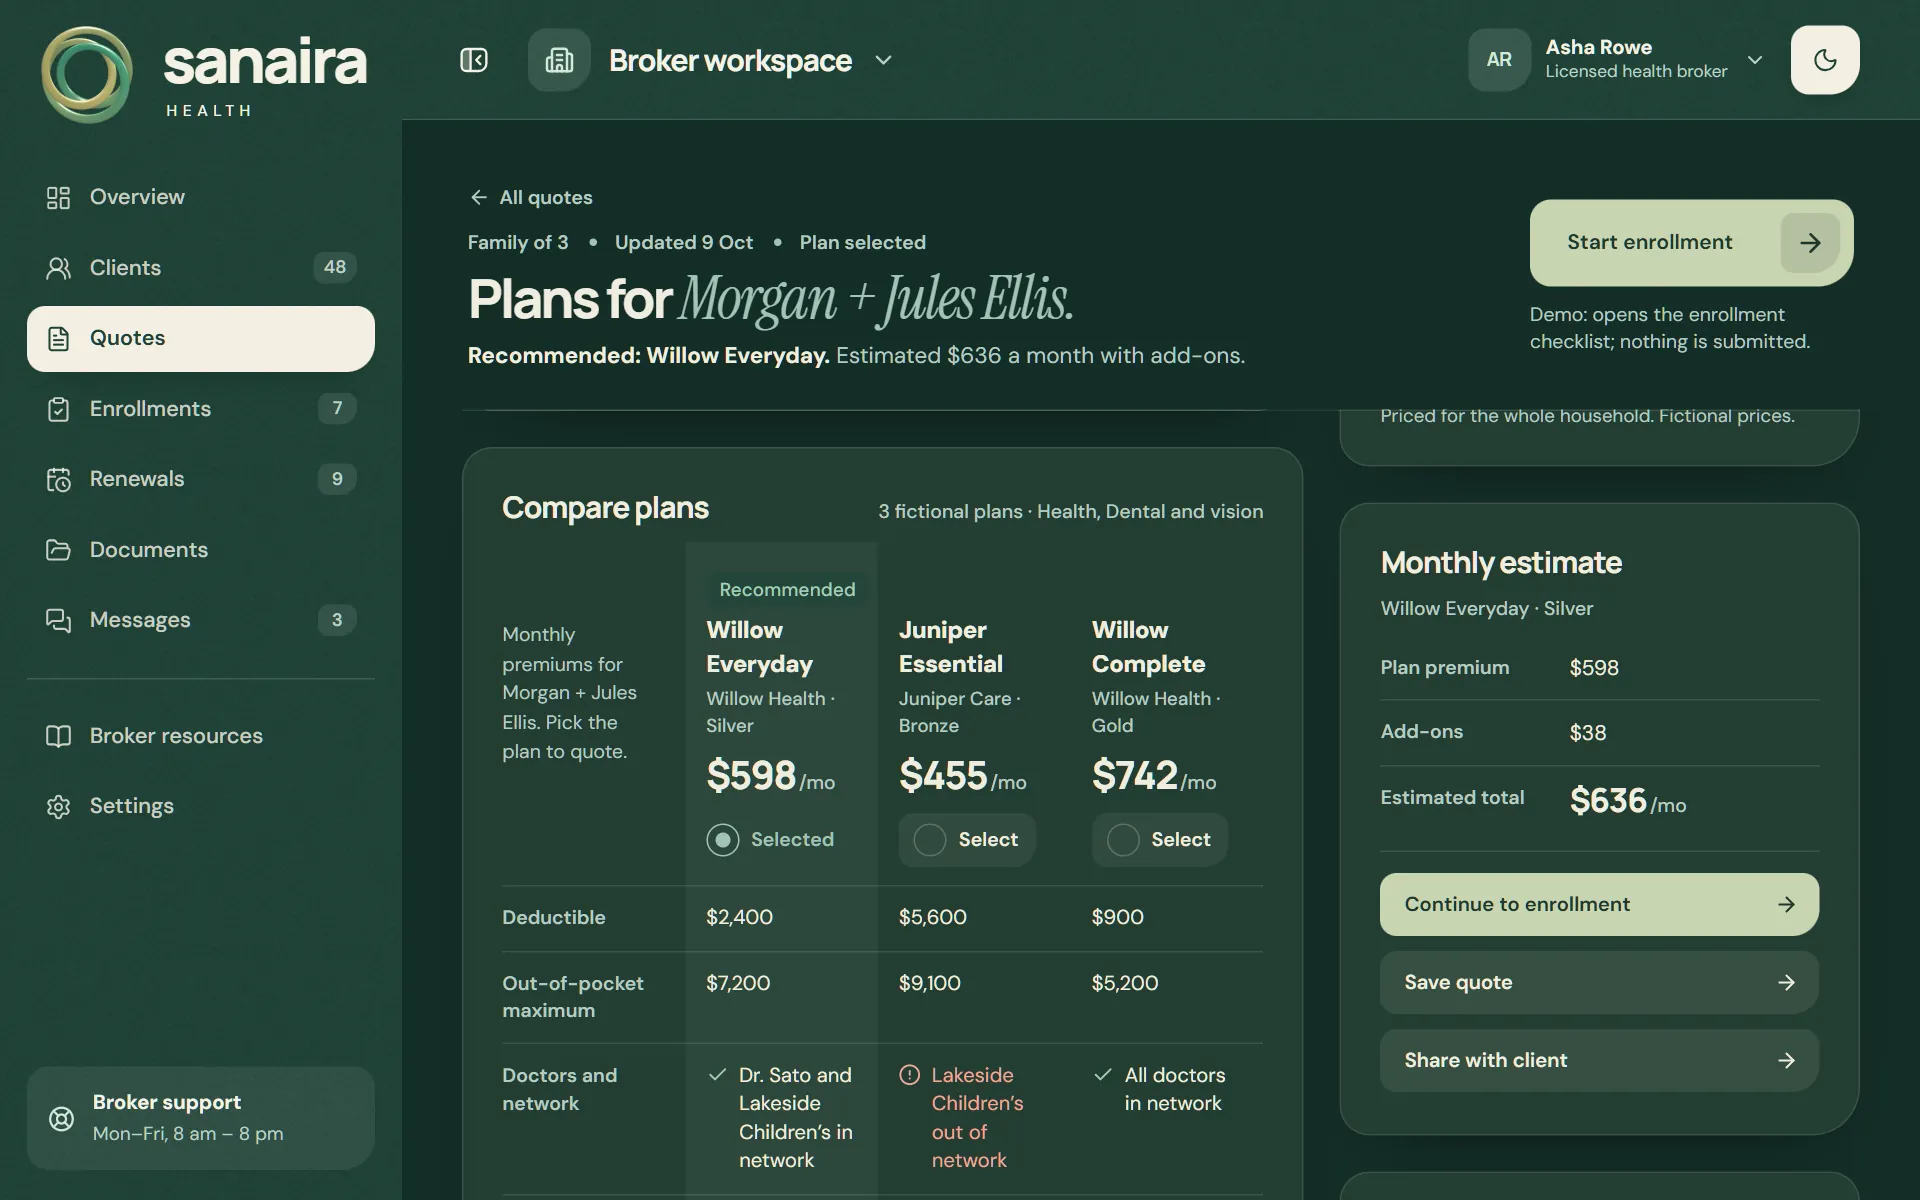Click the $5,600 deductible value
This screenshot has width=1920, height=1200.
933,917
